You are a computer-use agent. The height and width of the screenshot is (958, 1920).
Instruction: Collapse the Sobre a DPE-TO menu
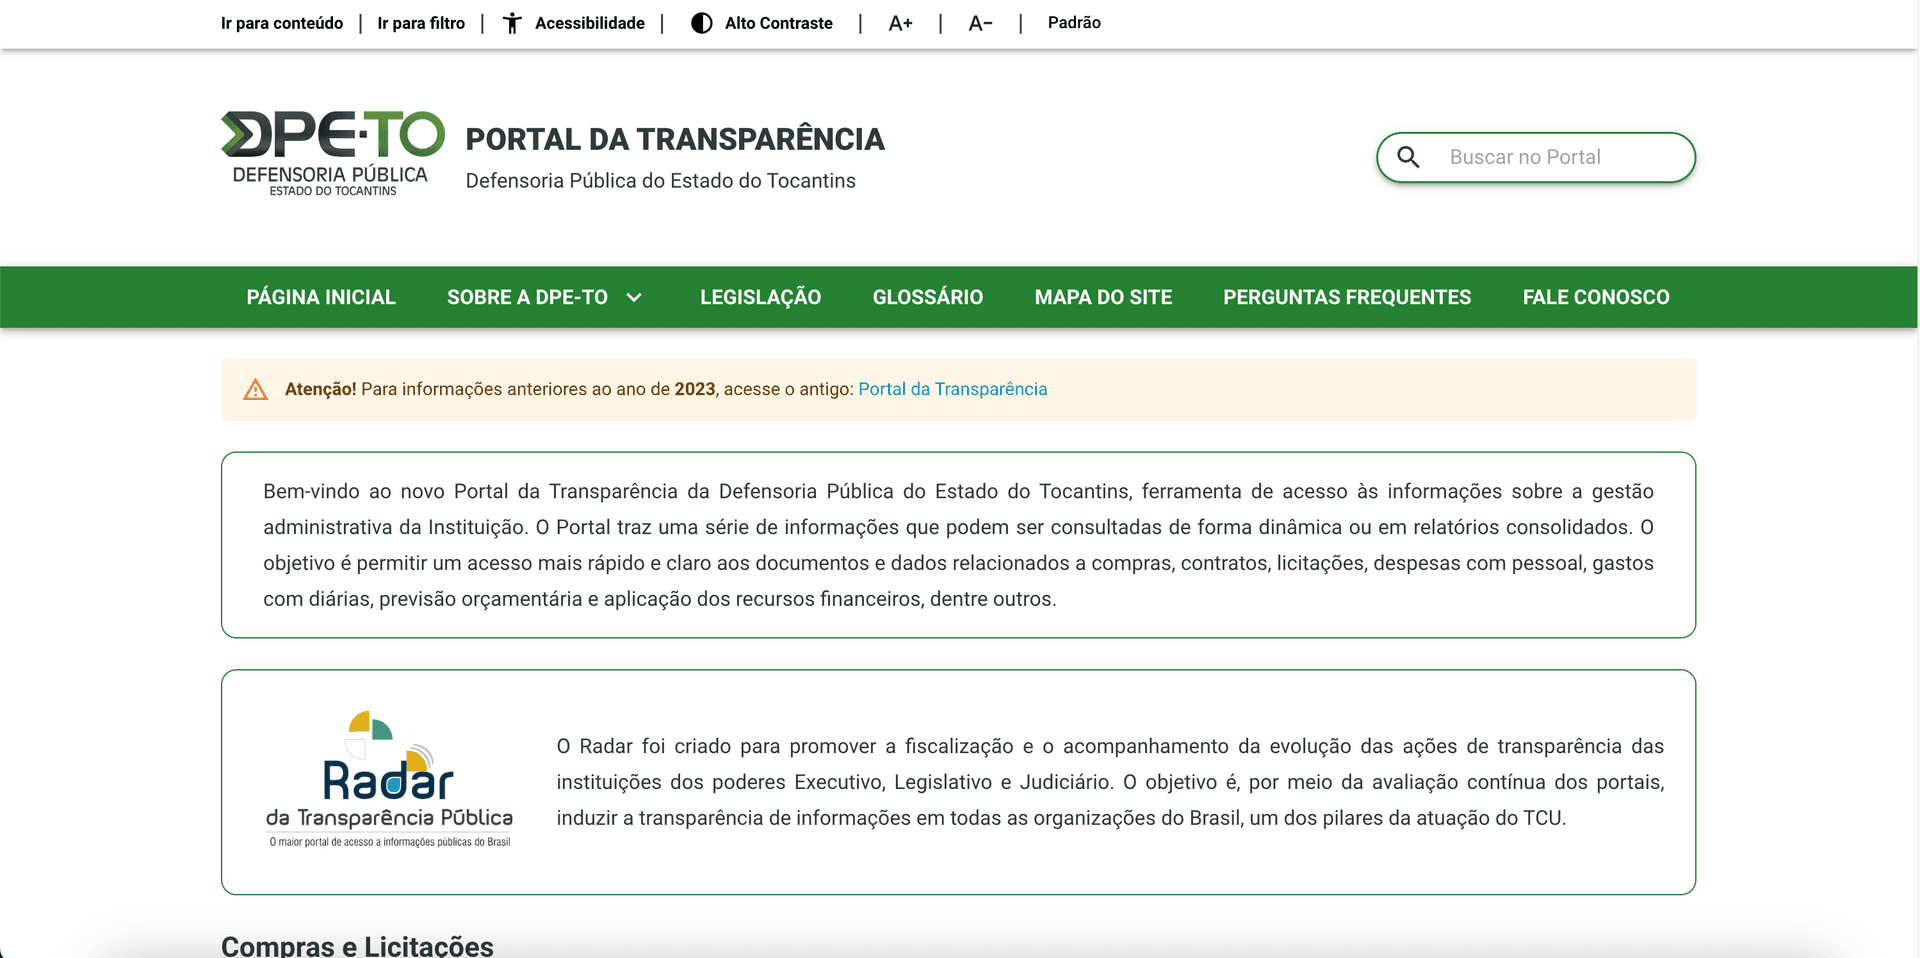[x=545, y=297]
